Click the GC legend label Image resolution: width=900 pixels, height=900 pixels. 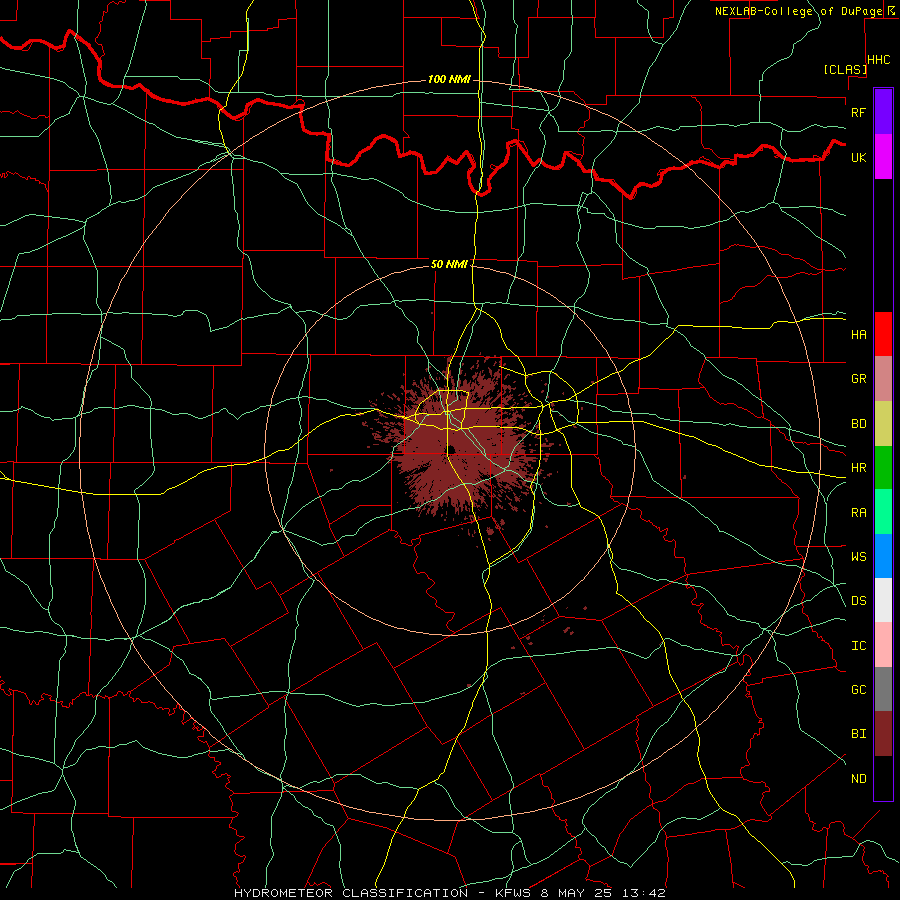858,690
